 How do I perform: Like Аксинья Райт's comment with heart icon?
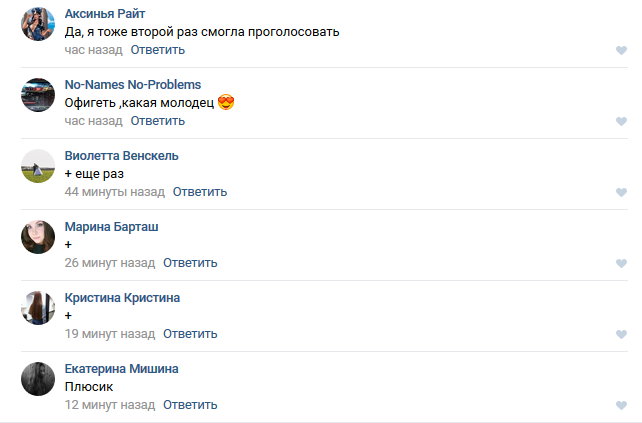(x=621, y=50)
